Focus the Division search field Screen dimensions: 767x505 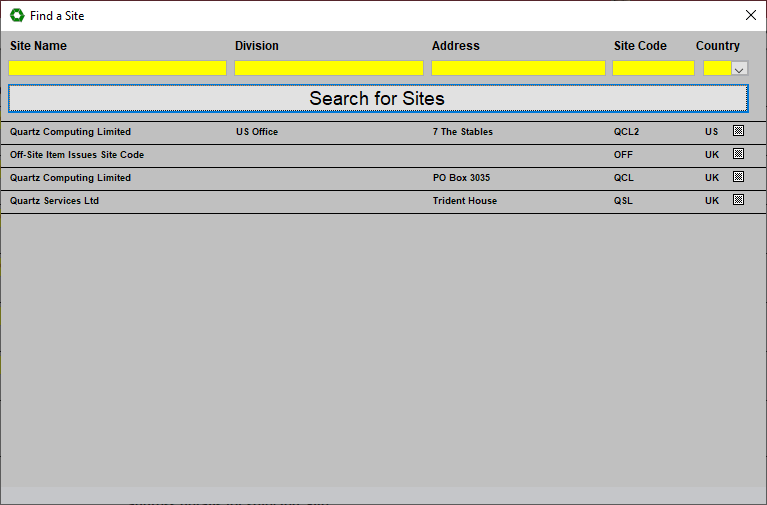tap(329, 68)
